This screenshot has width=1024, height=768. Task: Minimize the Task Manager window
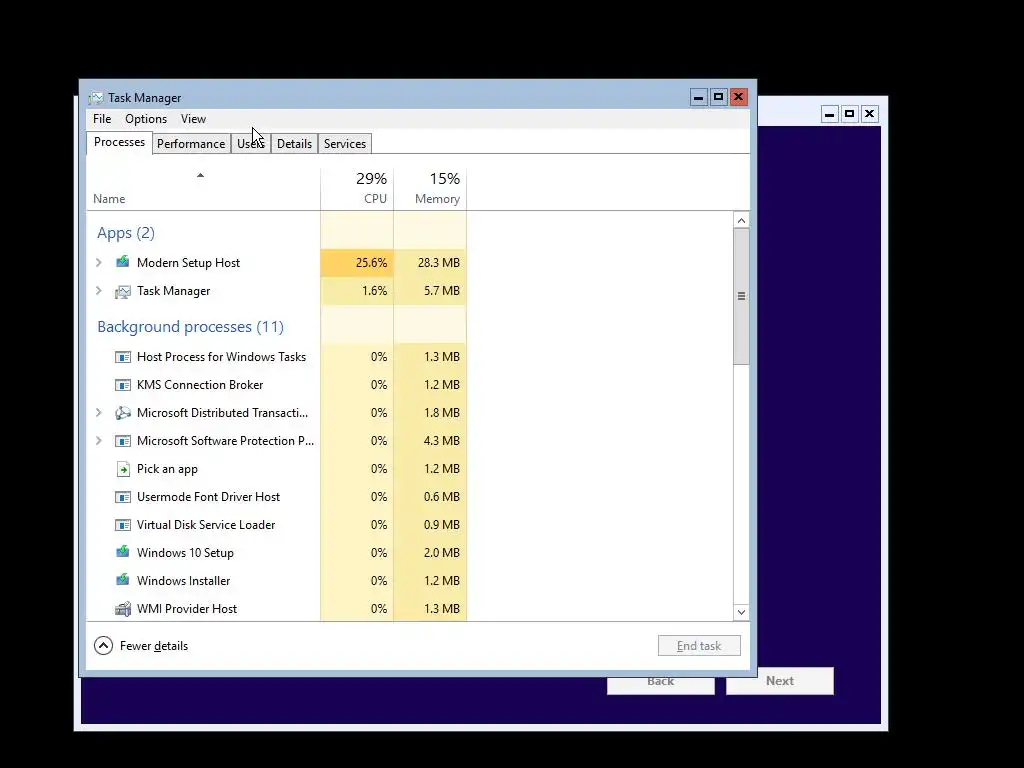point(699,97)
